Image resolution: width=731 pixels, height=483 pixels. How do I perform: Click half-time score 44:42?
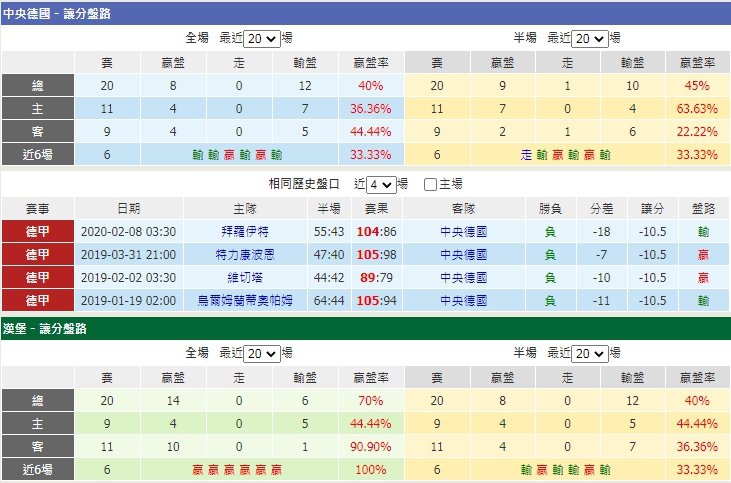point(329,277)
